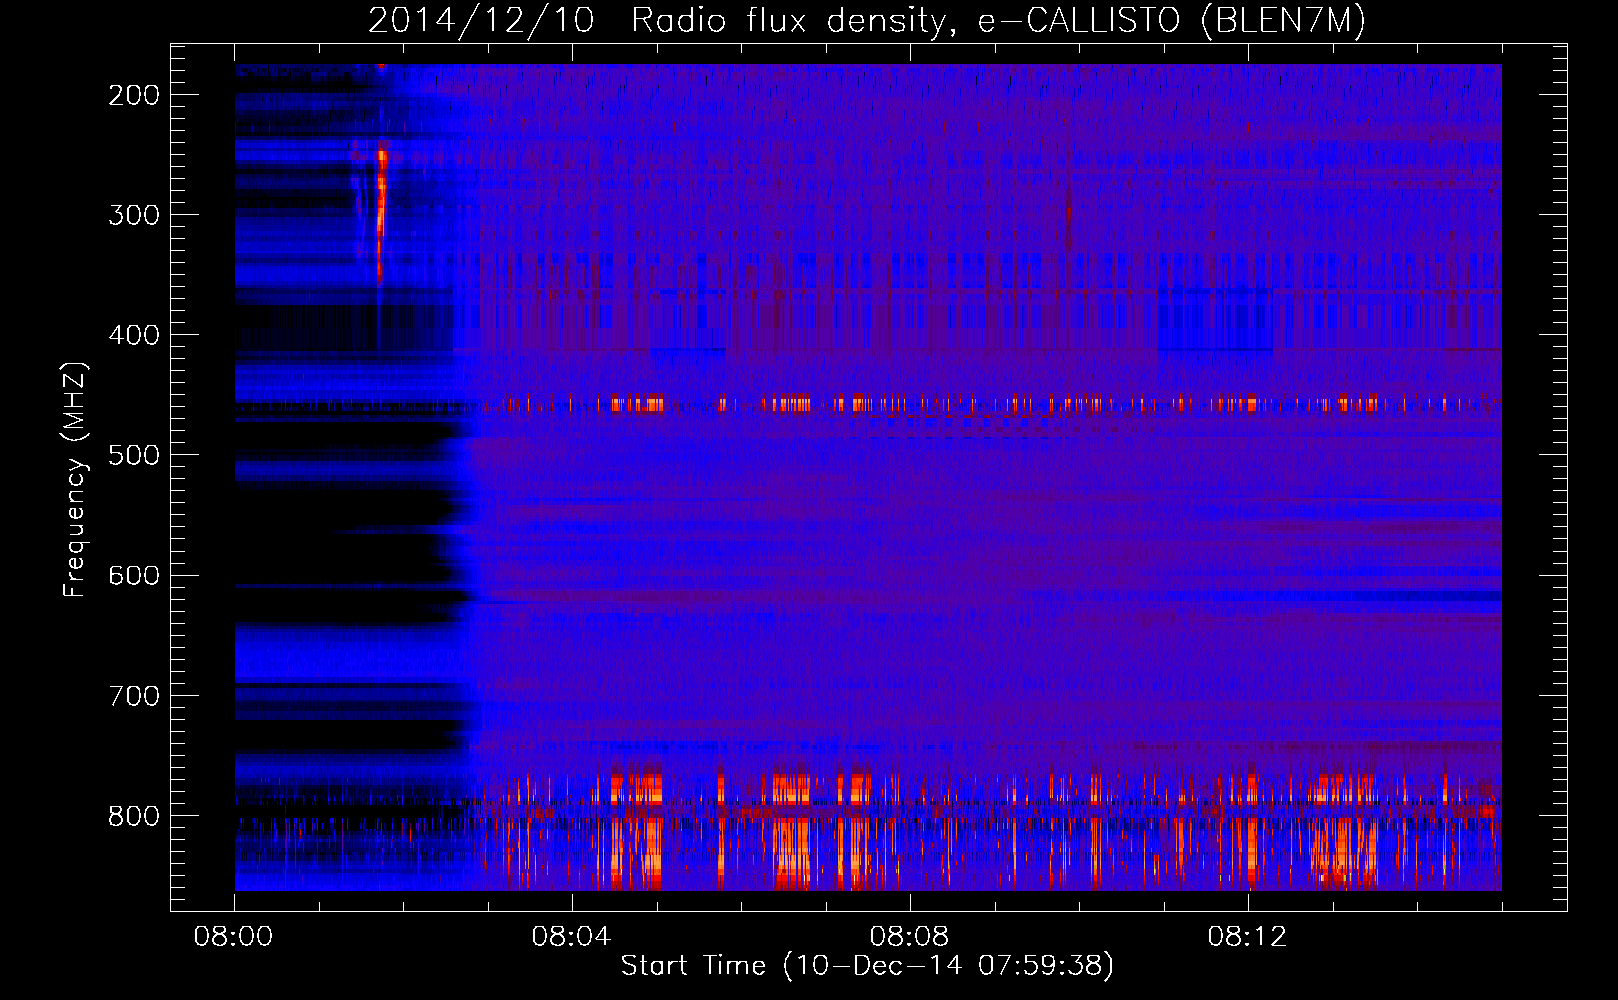The width and height of the screenshot is (1618, 1000).
Task: Click the 200 frequency tick label
Action: point(134,95)
